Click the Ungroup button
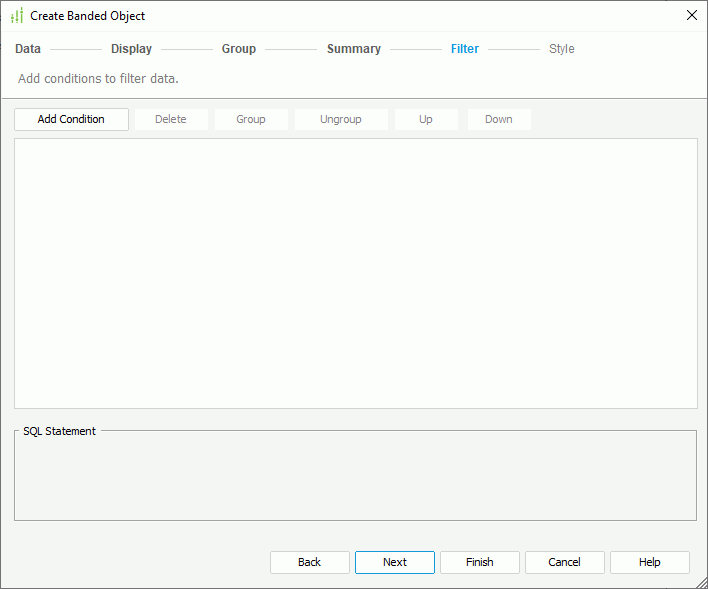Image resolution: width=708 pixels, height=589 pixels. 341,119
